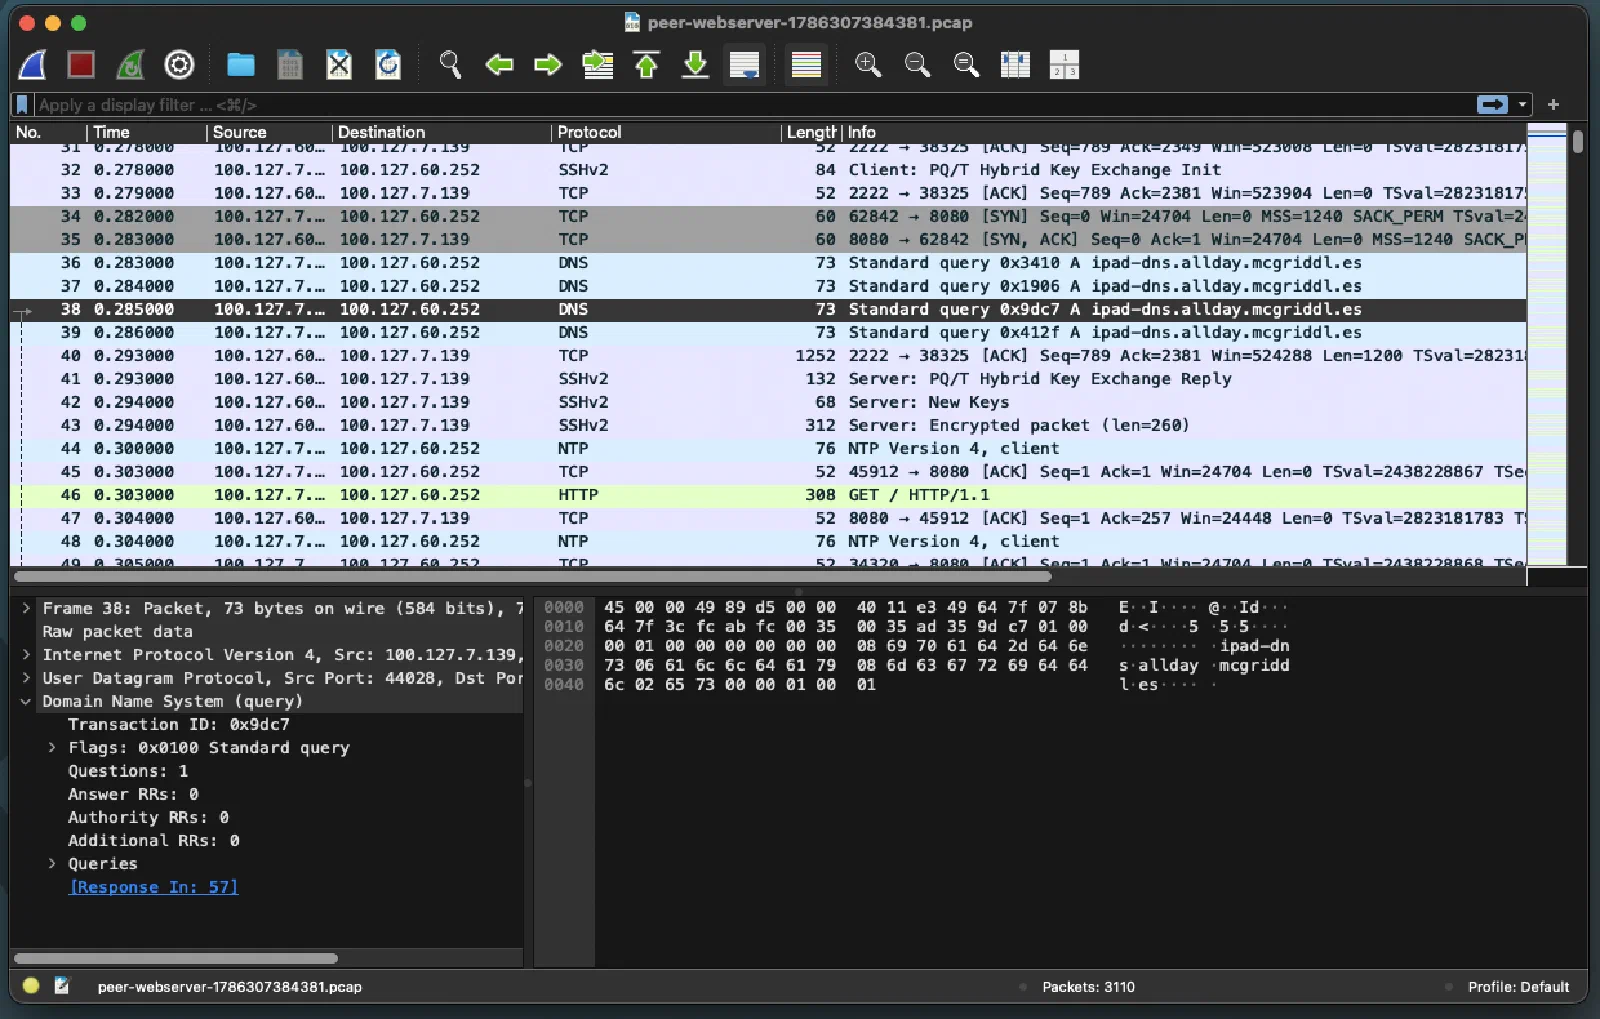
Task: Sort by the No. column header
Action: 48,132
